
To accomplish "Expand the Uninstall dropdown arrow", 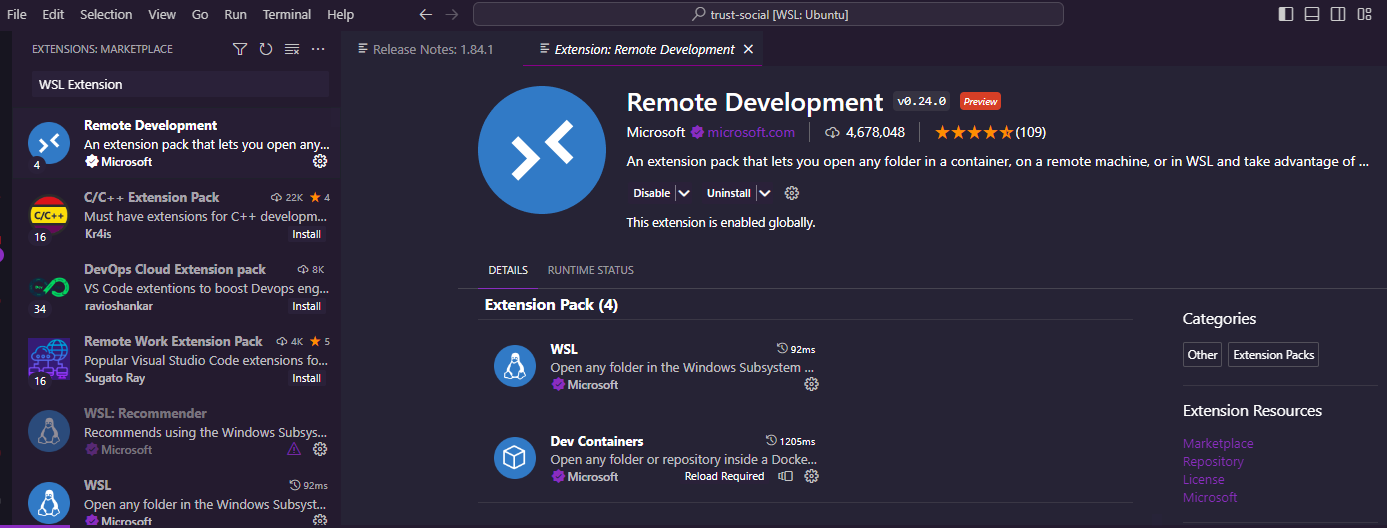I will pos(764,193).
